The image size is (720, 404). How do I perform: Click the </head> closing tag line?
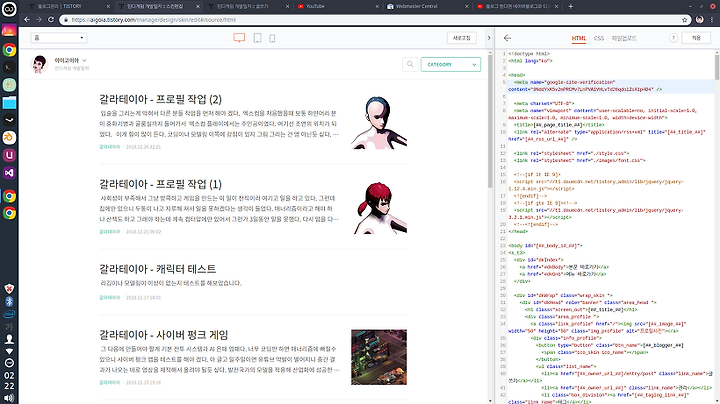[518, 231]
